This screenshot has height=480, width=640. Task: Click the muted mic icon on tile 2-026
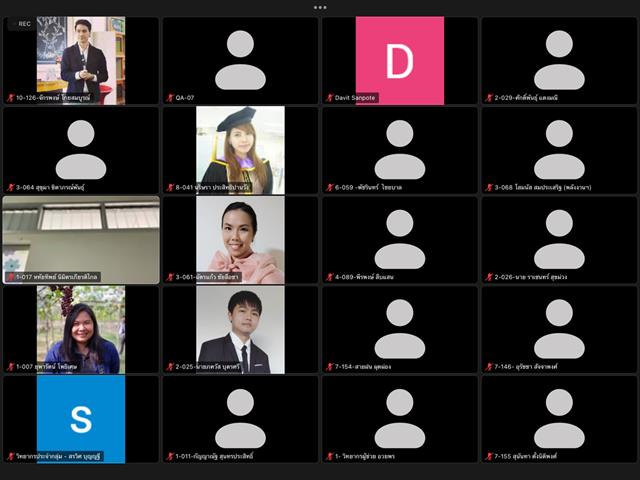pos(489,277)
